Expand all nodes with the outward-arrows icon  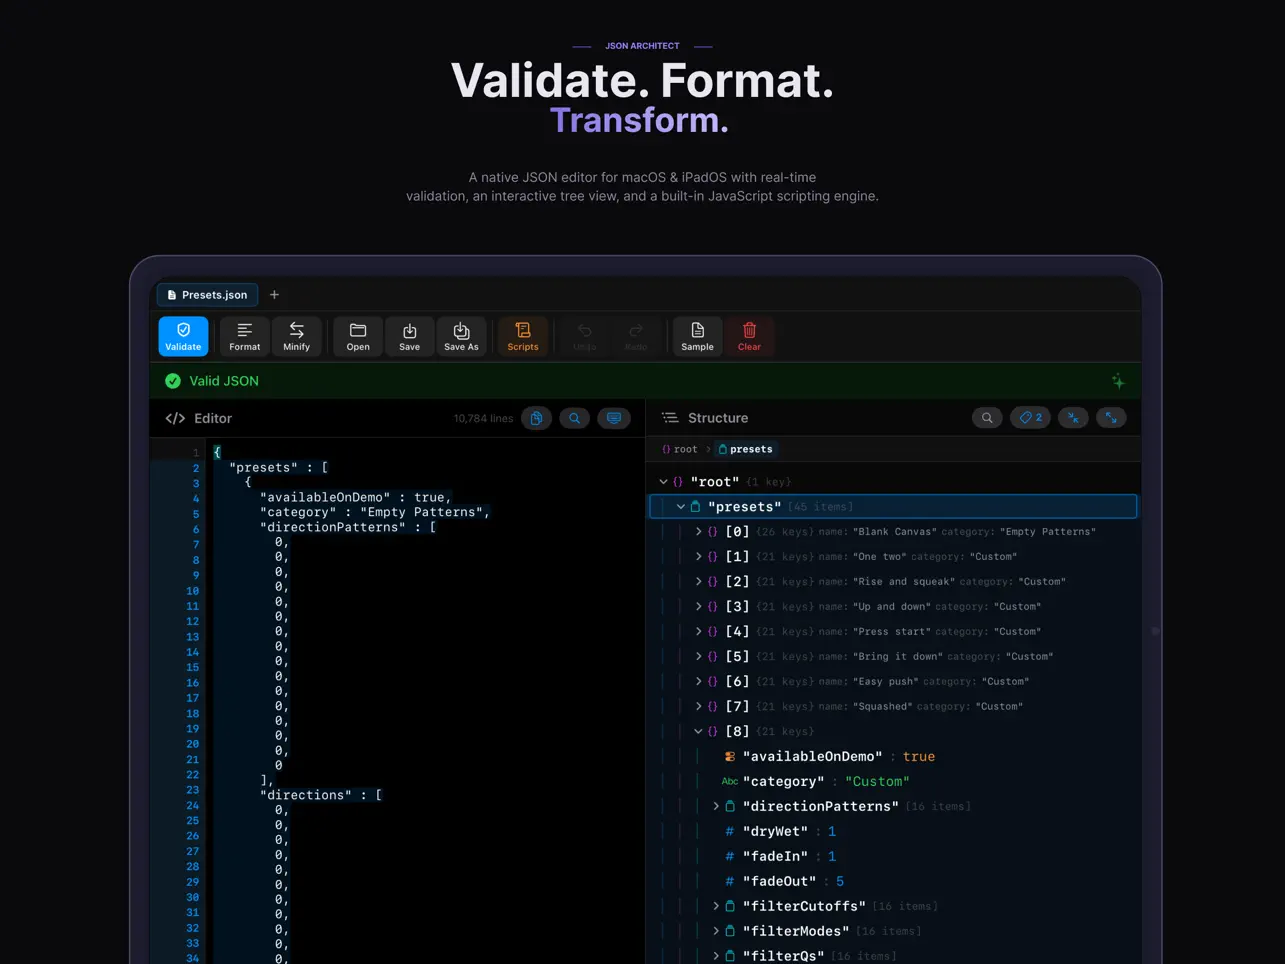pos(1111,417)
